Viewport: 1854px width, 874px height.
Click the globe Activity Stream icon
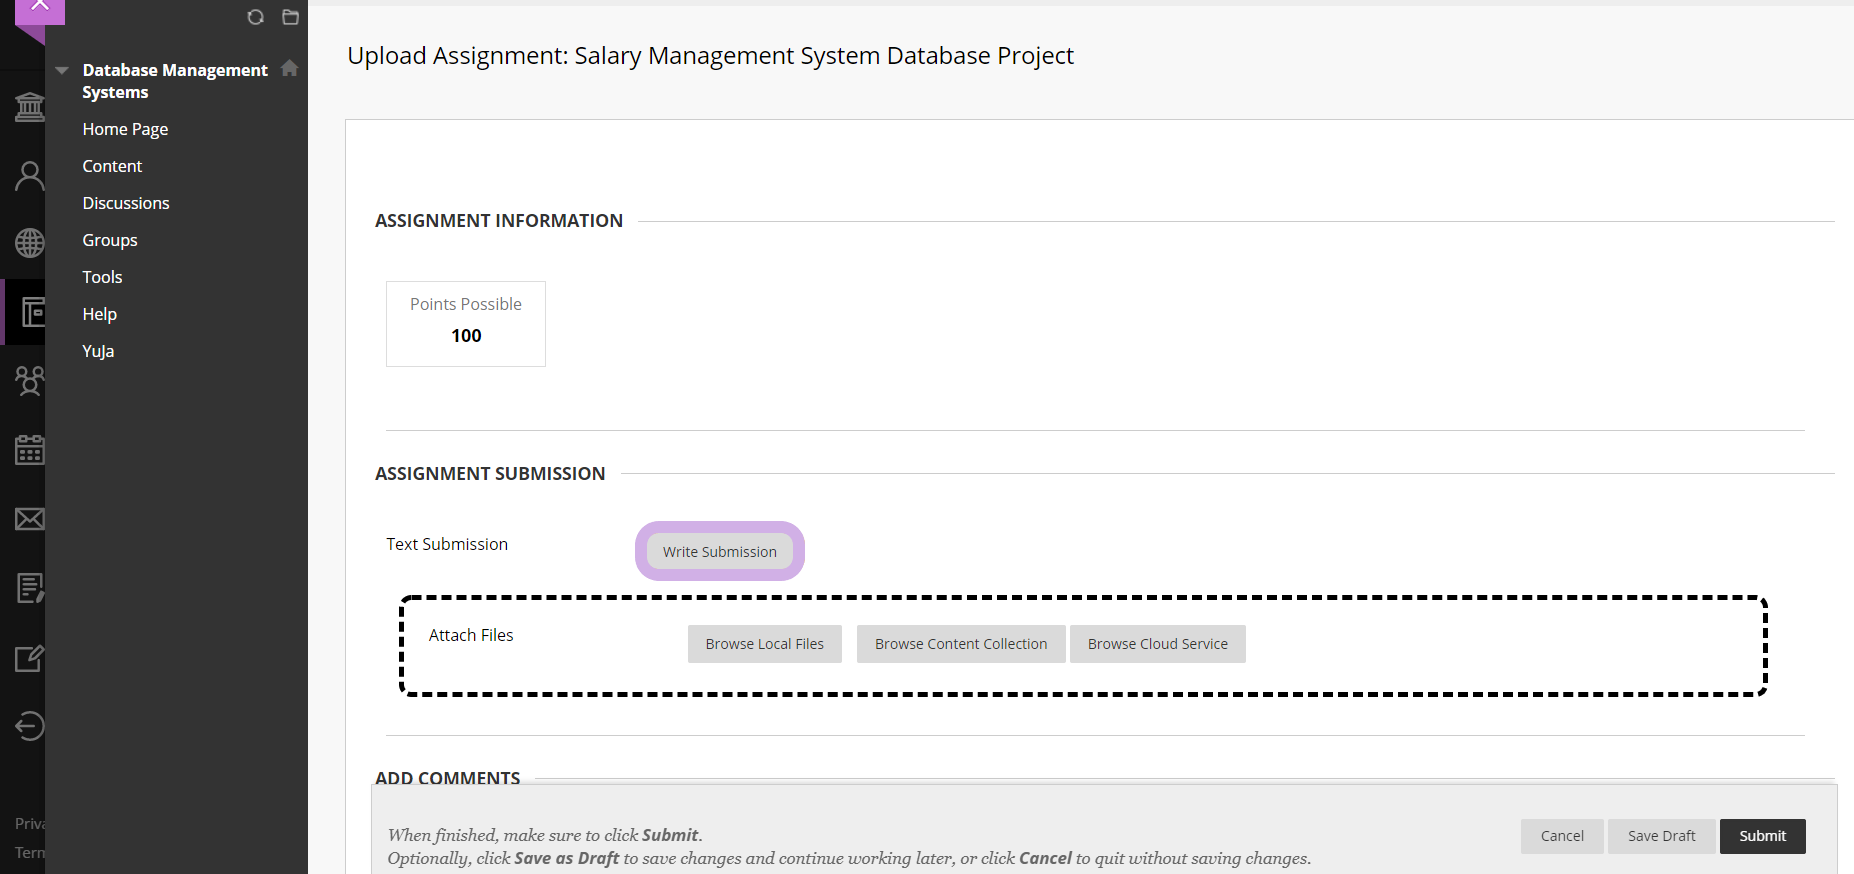[x=29, y=243]
